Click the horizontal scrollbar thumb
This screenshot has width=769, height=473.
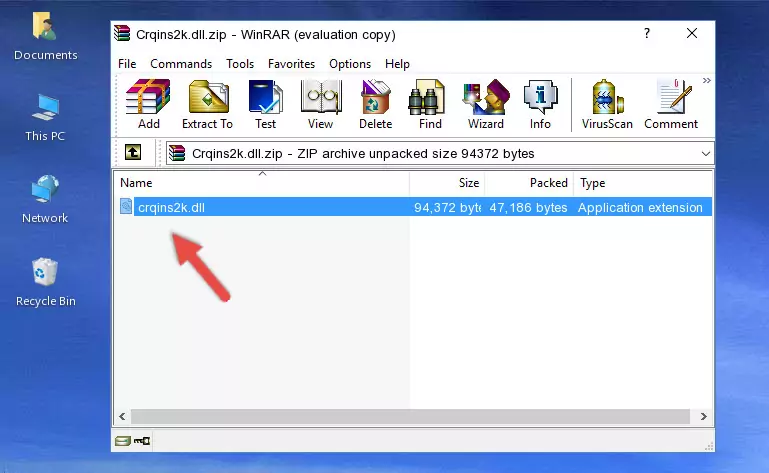410,417
